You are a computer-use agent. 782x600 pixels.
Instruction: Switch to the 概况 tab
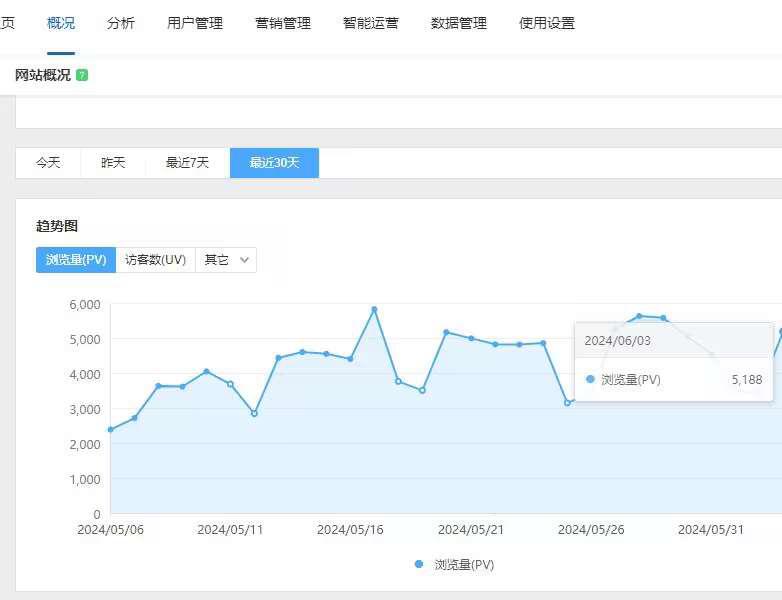pos(61,23)
